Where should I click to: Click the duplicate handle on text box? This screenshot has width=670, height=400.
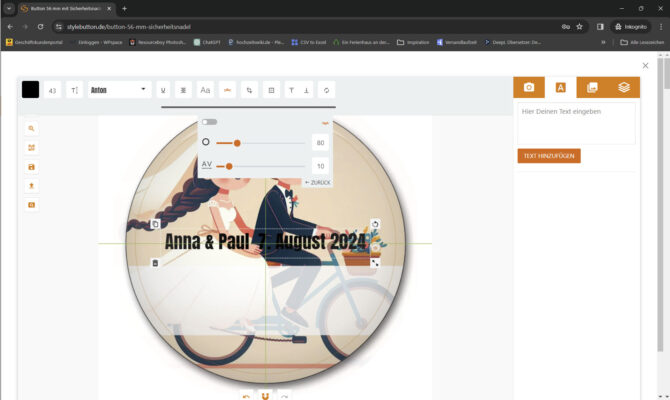coord(155,224)
